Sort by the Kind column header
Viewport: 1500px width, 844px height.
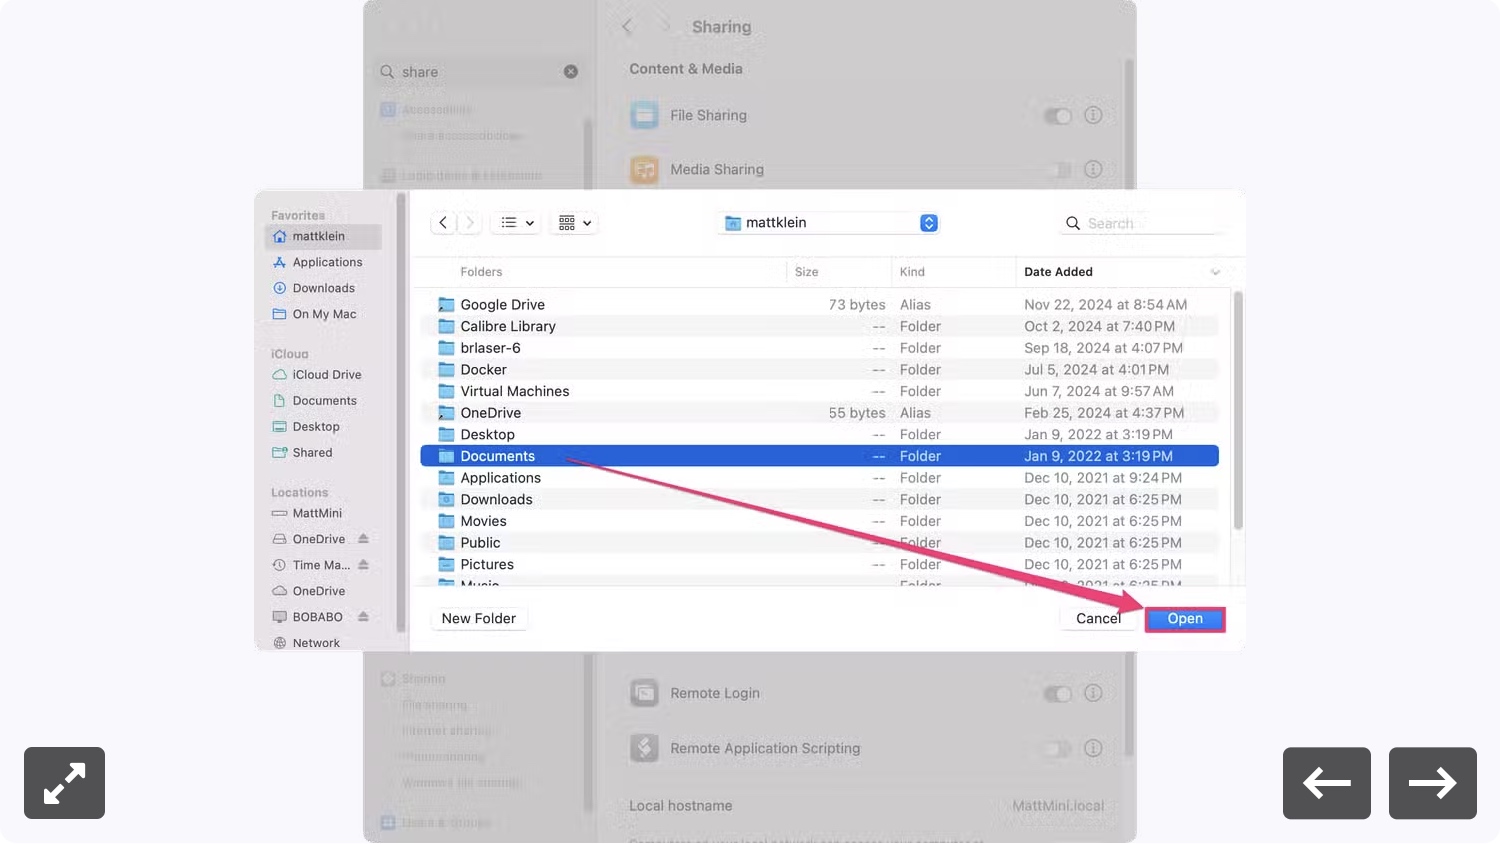click(912, 272)
